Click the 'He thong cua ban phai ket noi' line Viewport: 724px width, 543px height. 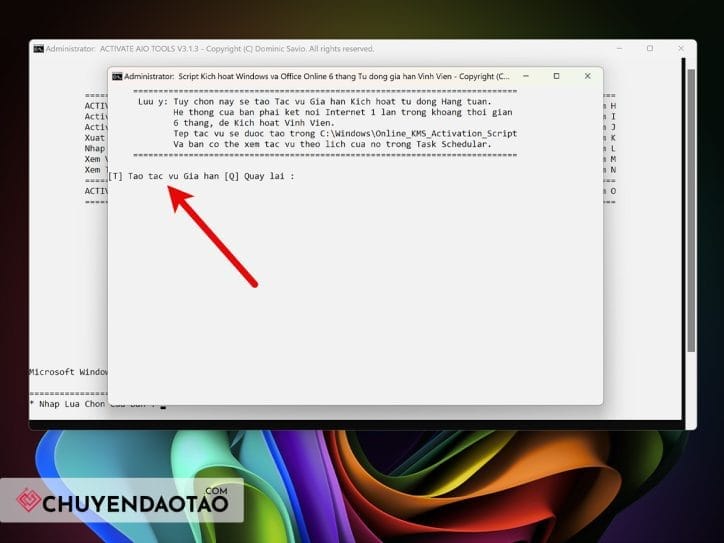coord(343,112)
